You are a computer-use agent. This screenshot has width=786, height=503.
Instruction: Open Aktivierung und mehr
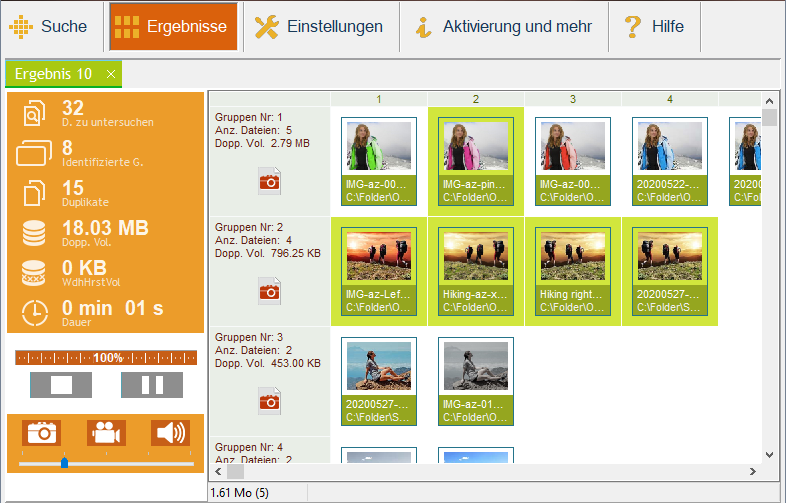pyautogui.click(x=503, y=27)
